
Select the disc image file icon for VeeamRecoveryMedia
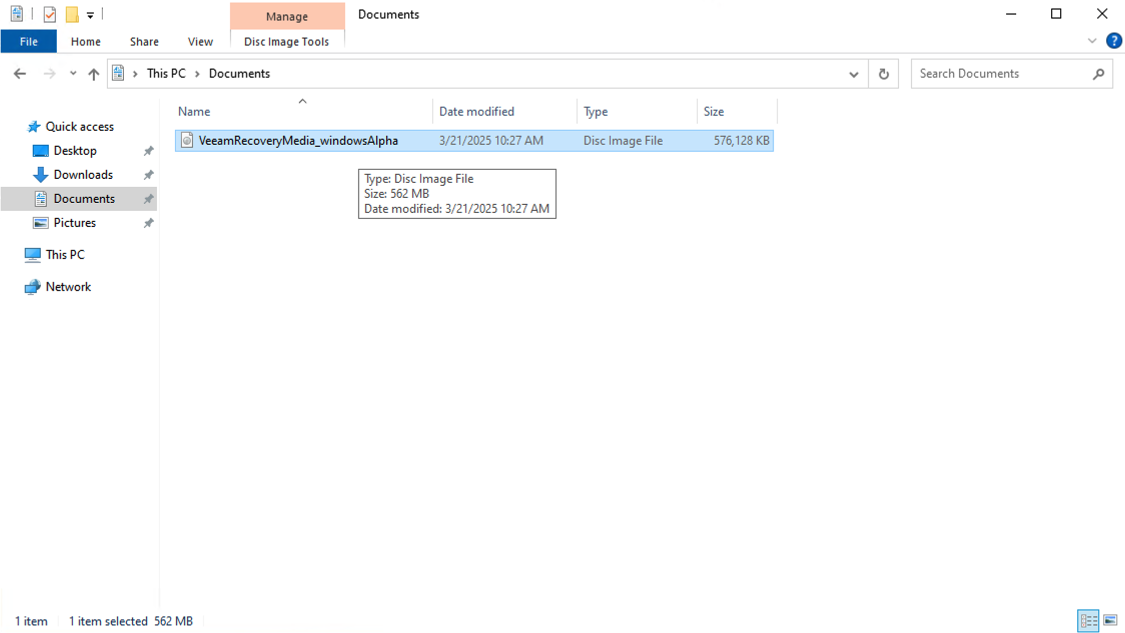(187, 140)
